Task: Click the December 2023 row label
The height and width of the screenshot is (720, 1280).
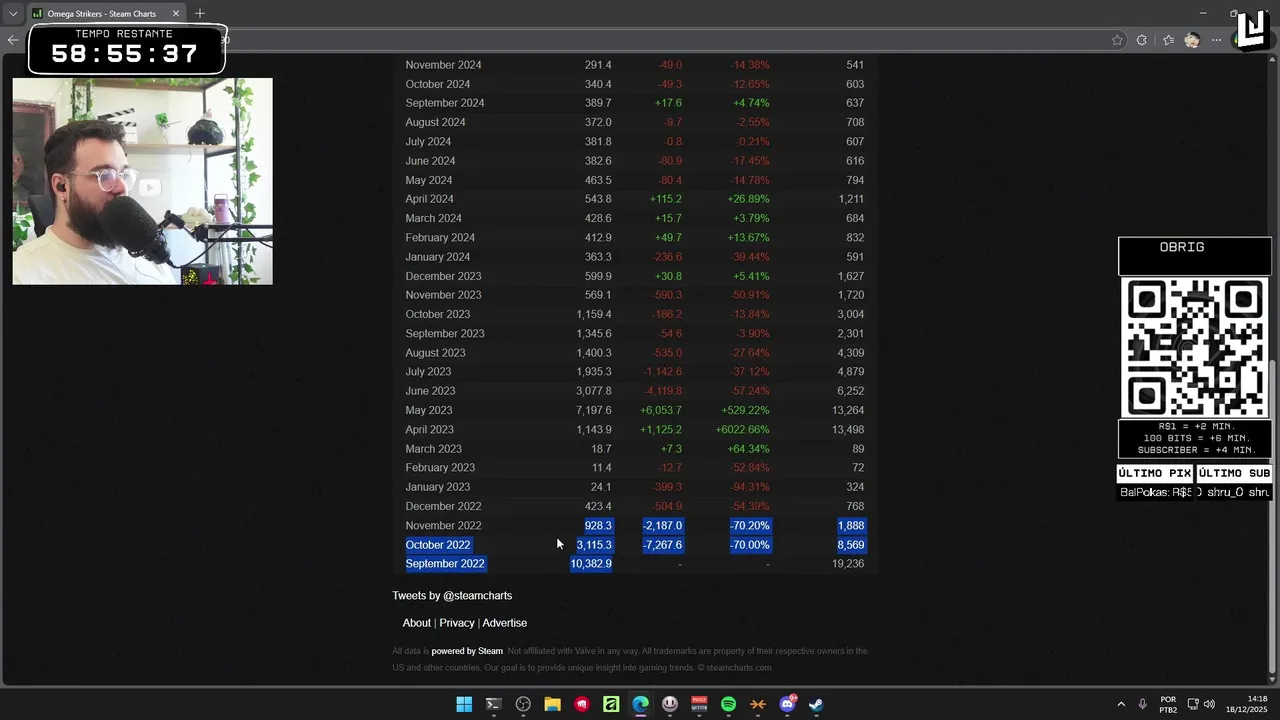Action: pyautogui.click(x=443, y=276)
